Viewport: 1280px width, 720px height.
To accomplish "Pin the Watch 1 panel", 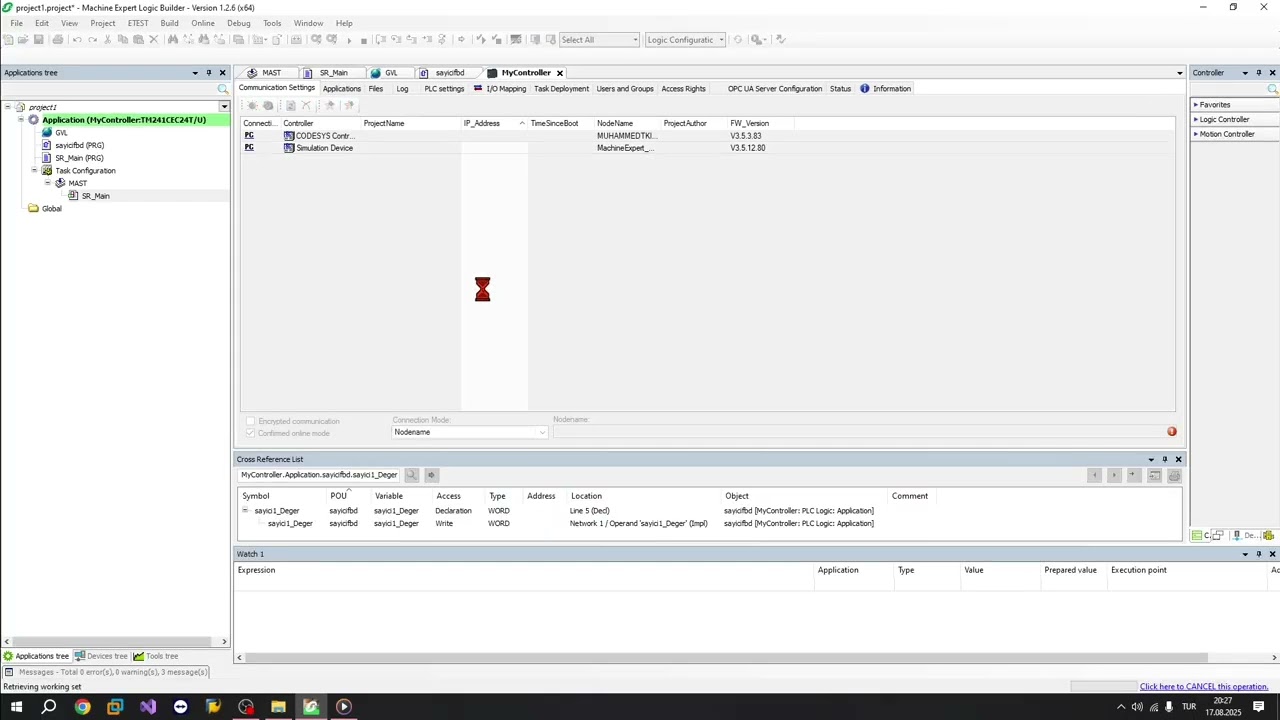I will 1259,554.
